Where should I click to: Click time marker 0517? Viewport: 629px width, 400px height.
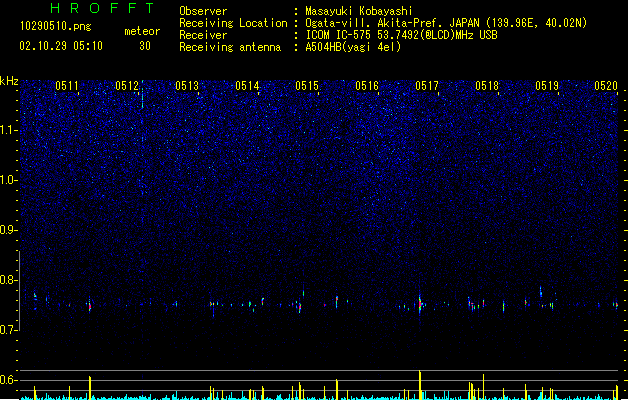(427, 86)
